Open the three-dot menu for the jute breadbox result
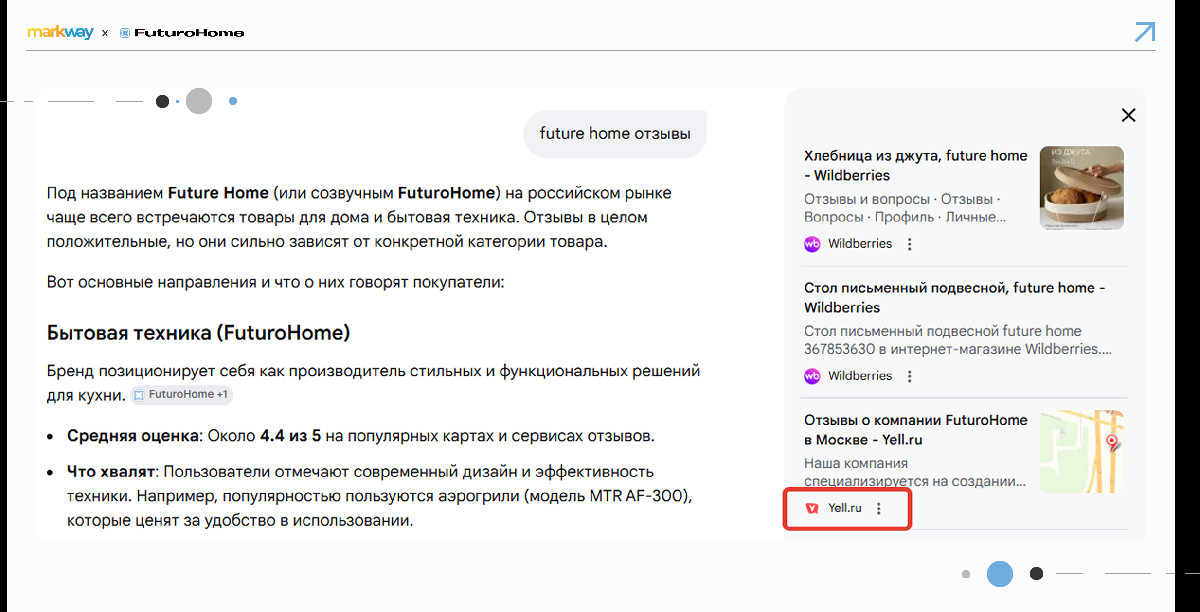The image size is (1200, 612). pos(909,244)
